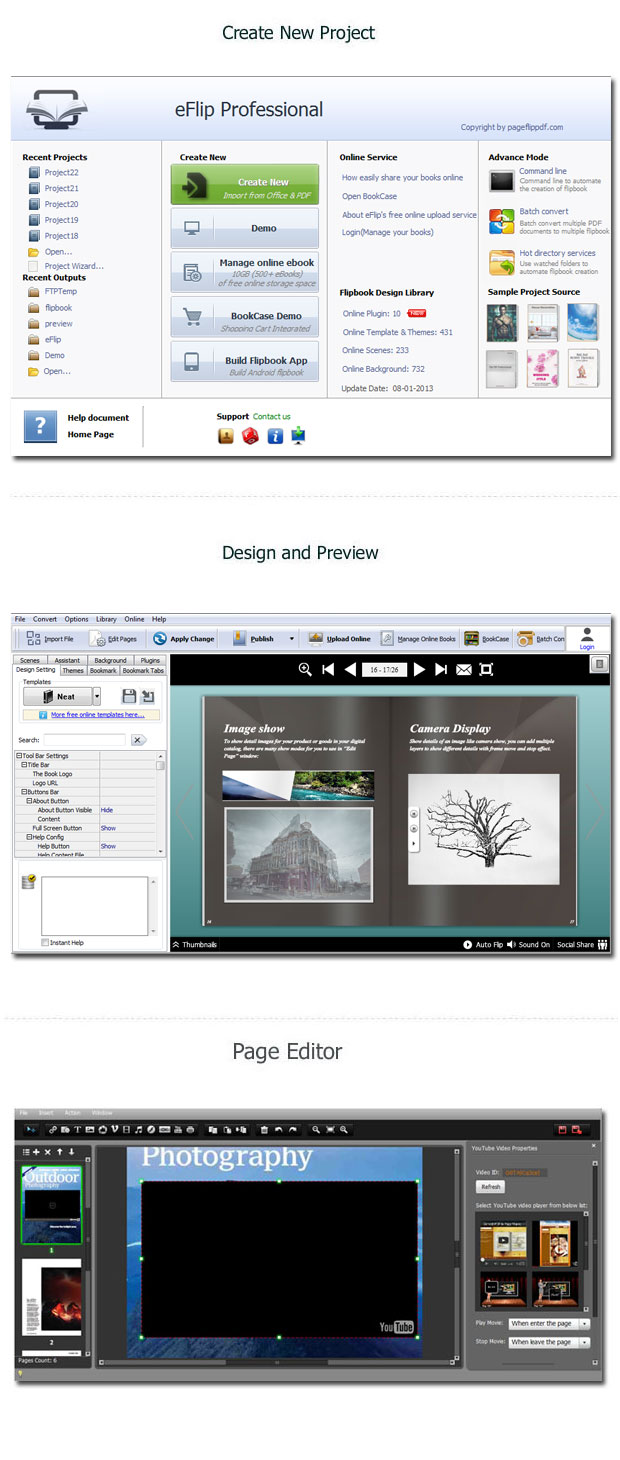620x1460 pixels.
Task: Open the Convert menu
Action: coord(45,620)
